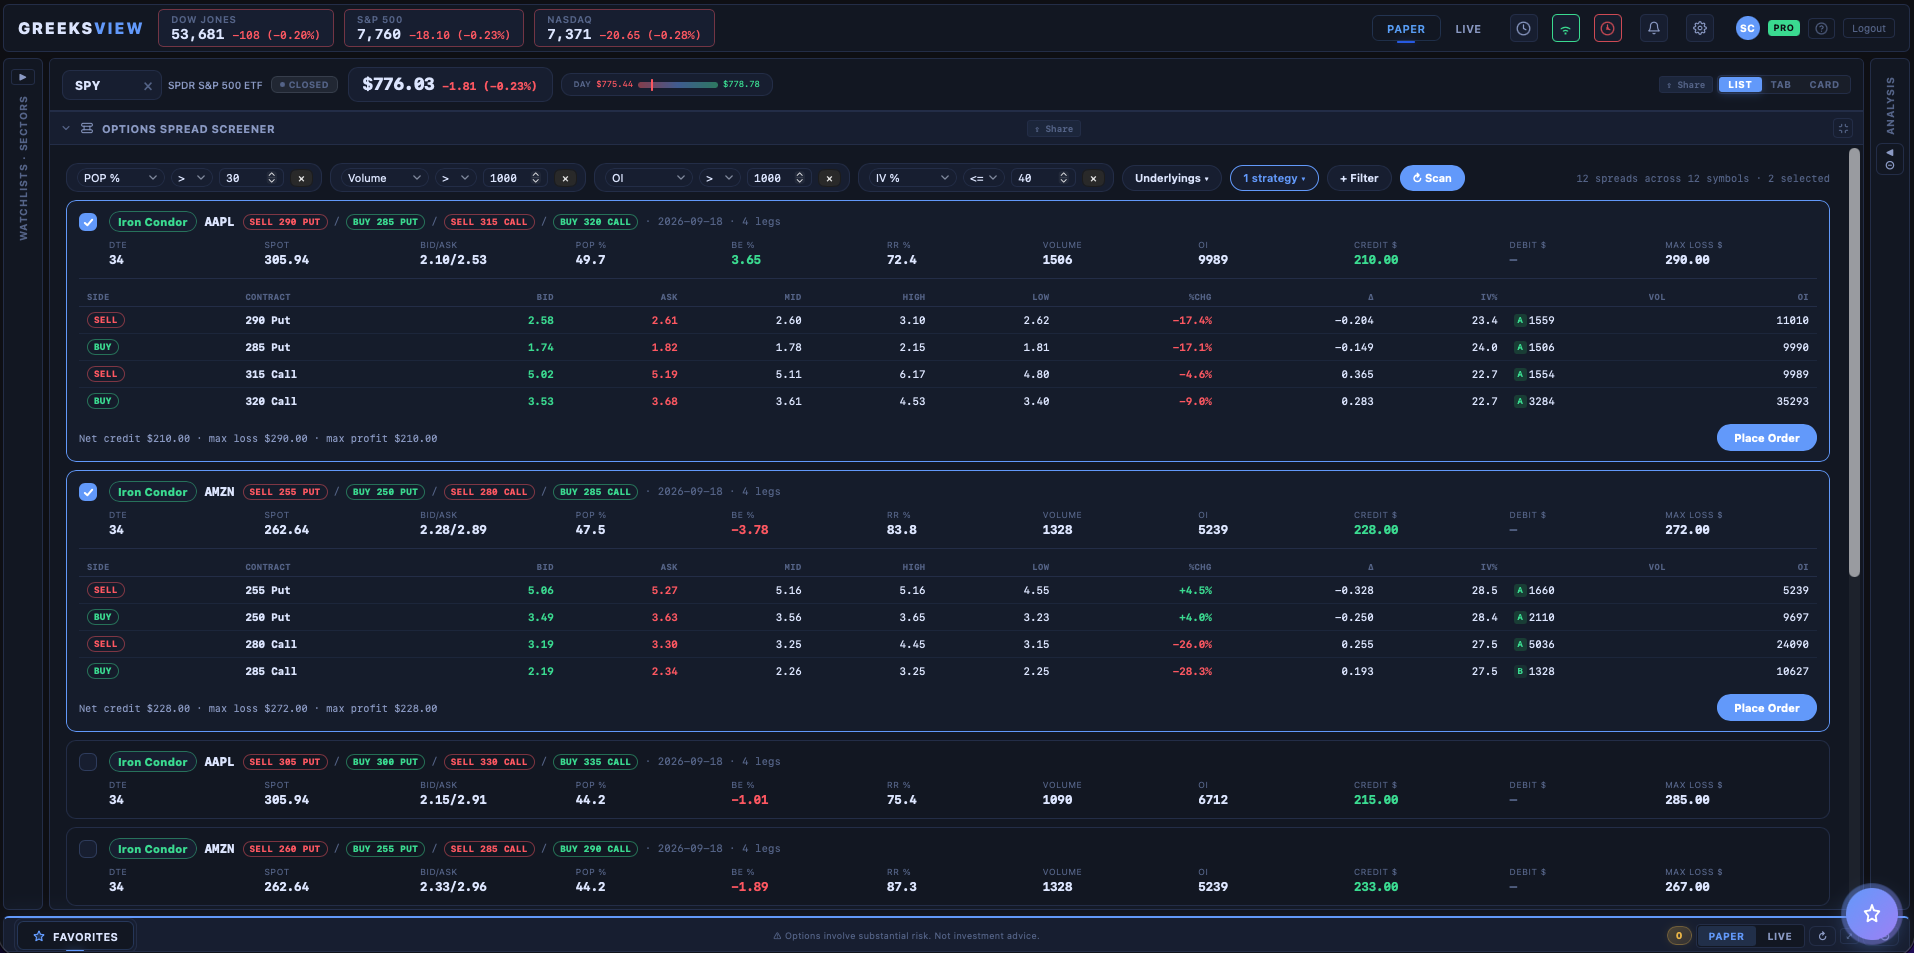Open the POP % metric dropdown
This screenshot has height=953, width=1914.
pyautogui.click(x=120, y=178)
